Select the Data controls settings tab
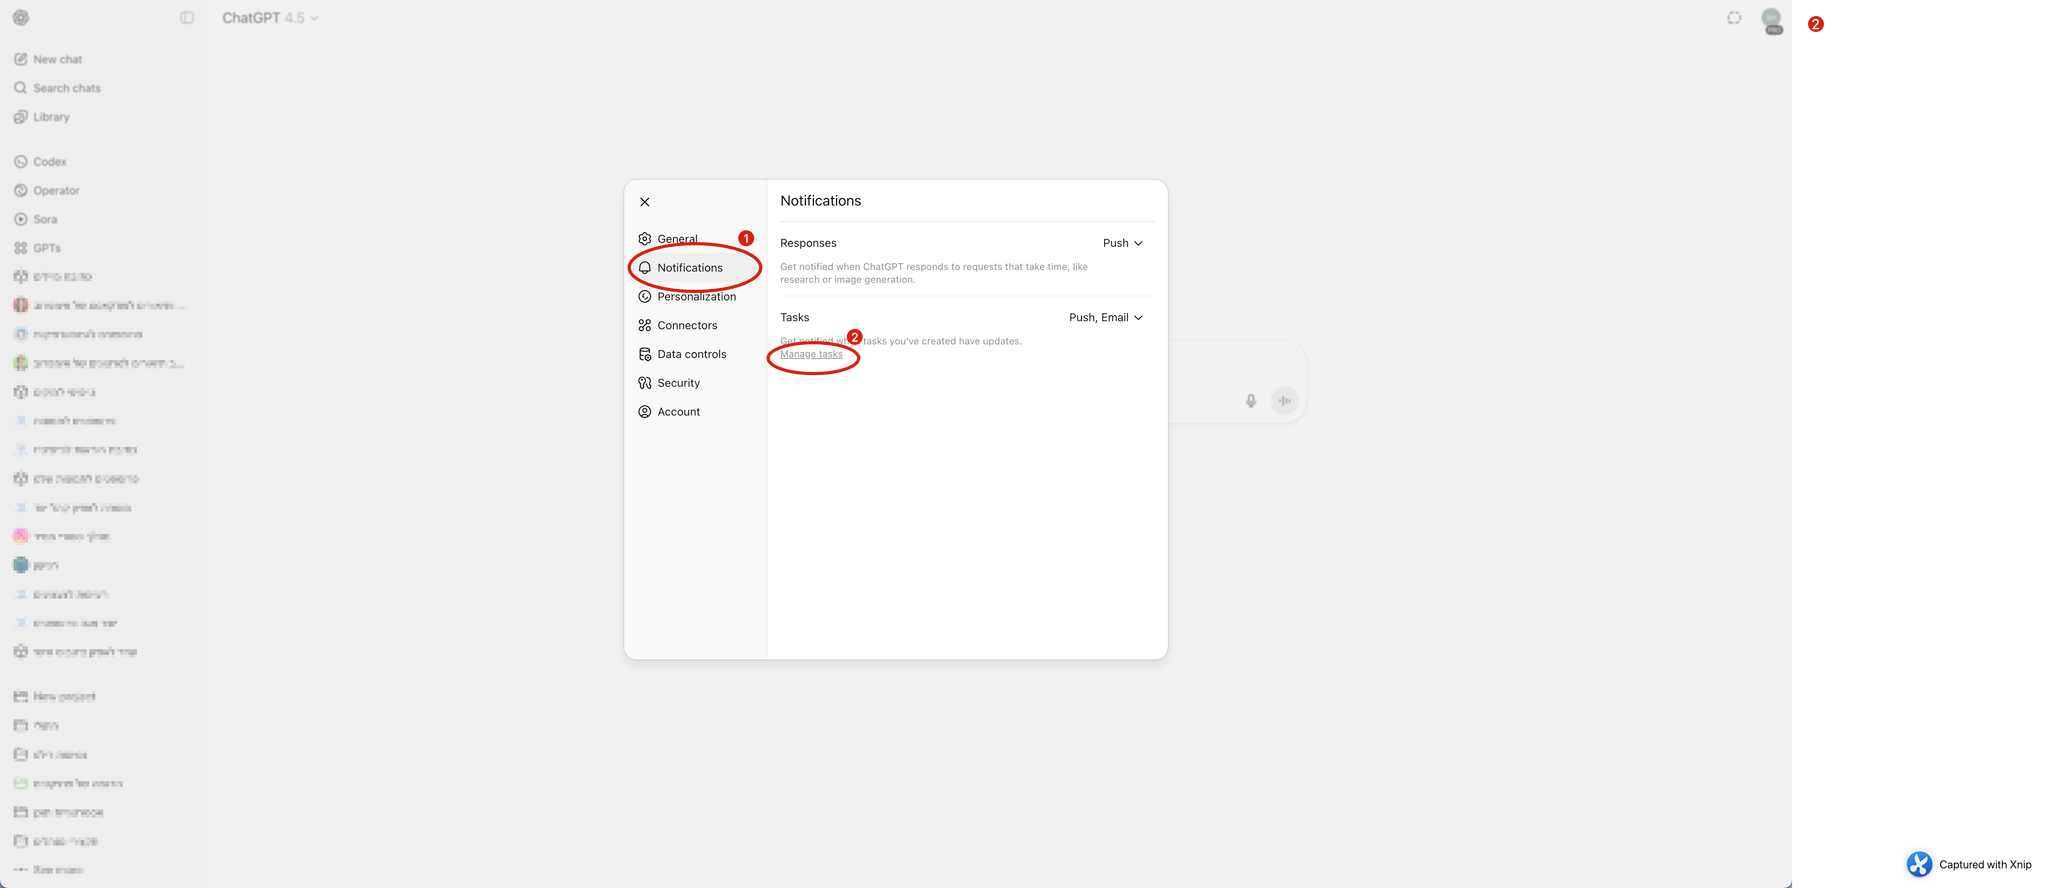This screenshot has height=888, width=2048. pos(691,354)
